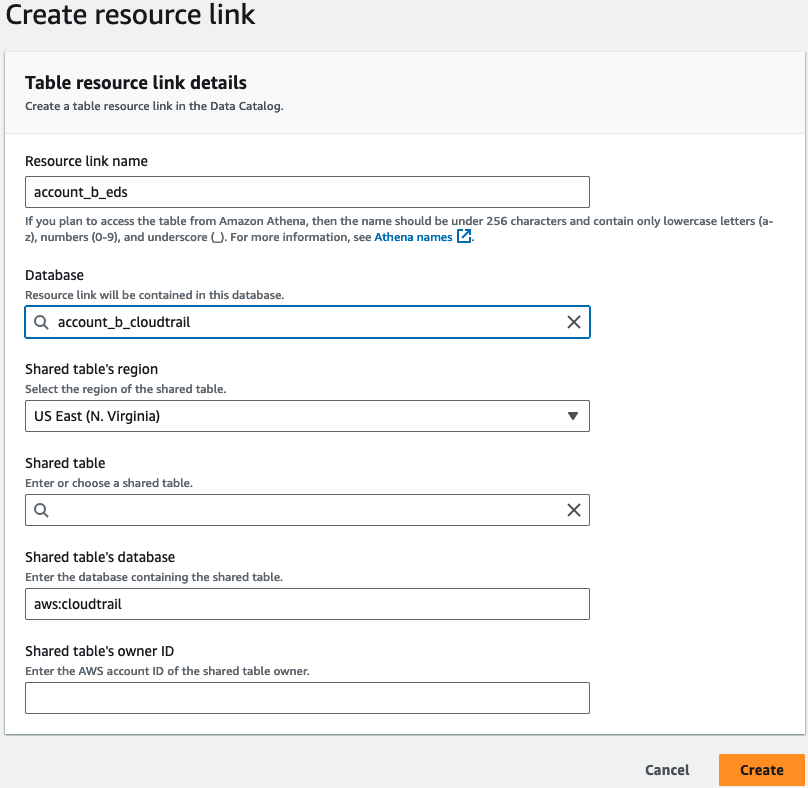Click the Shared table's database label
808x788 pixels.
[100, 558]
